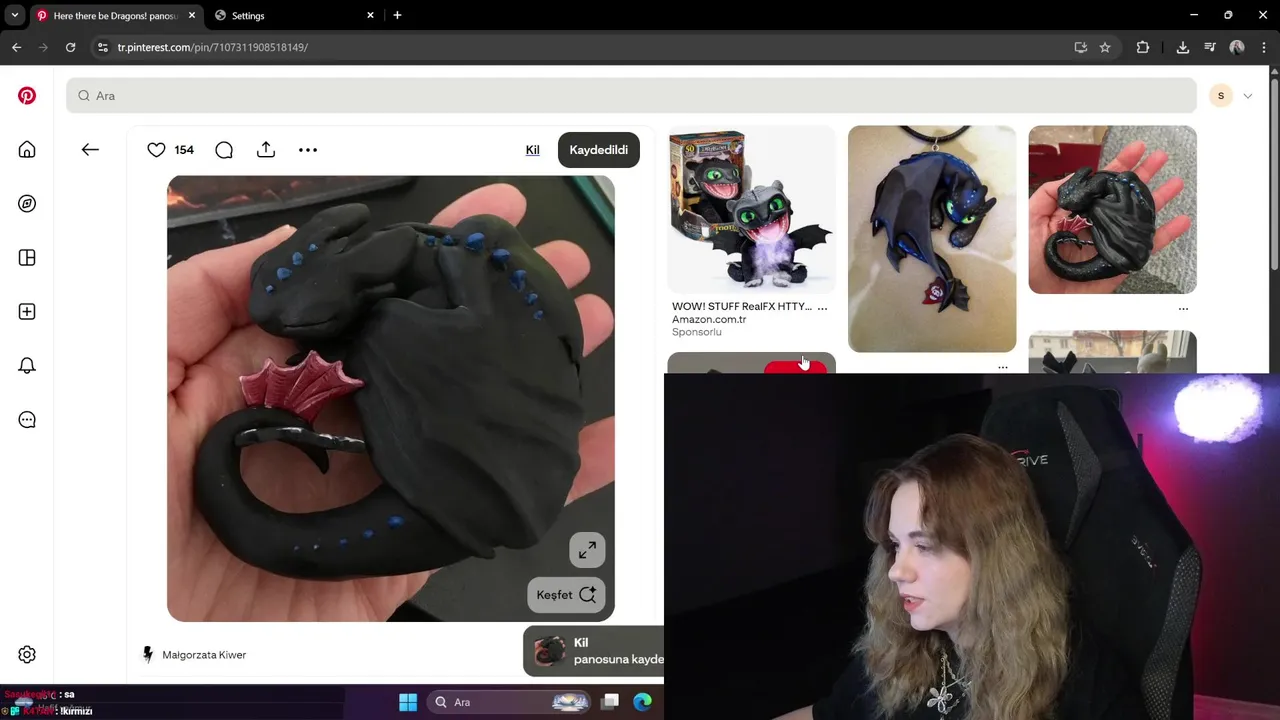Open notifications bell icon
The width and height of the screenshot is (1280, 720).
[27, 366]
